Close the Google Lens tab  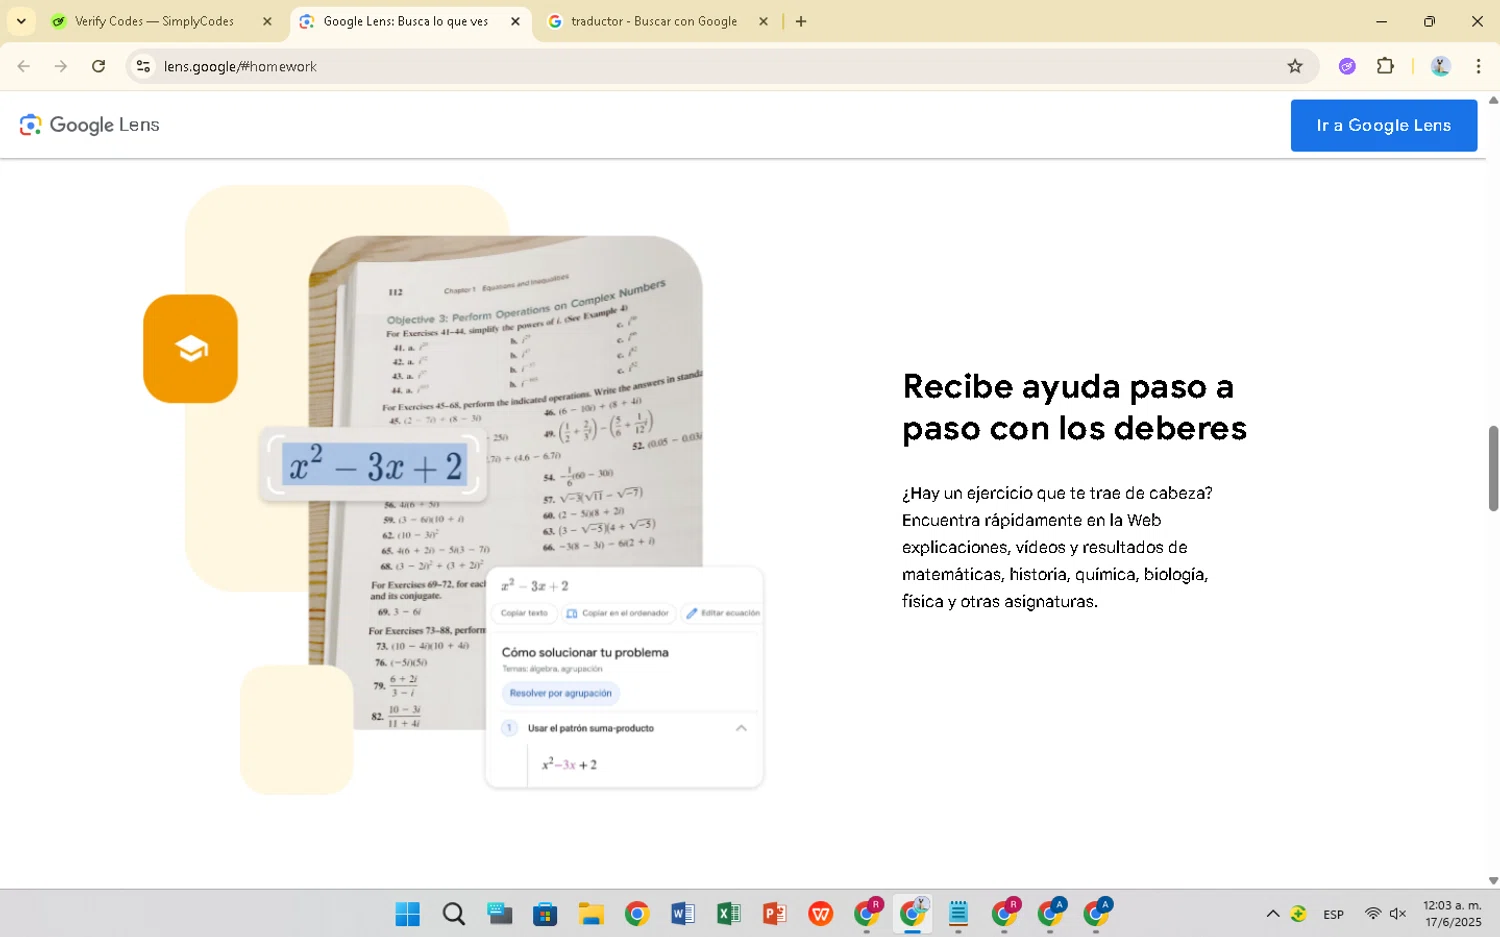[x=515, y=21]
